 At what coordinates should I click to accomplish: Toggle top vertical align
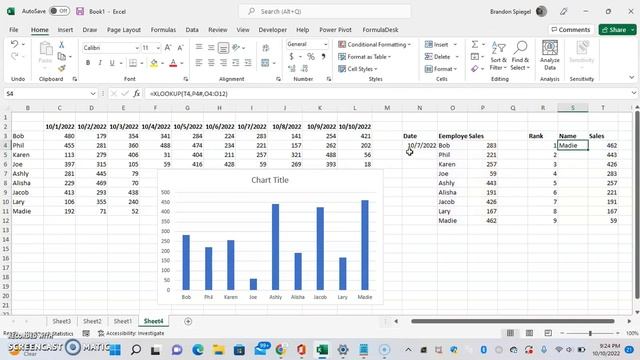pyautogui.click(x=199, y=48)
